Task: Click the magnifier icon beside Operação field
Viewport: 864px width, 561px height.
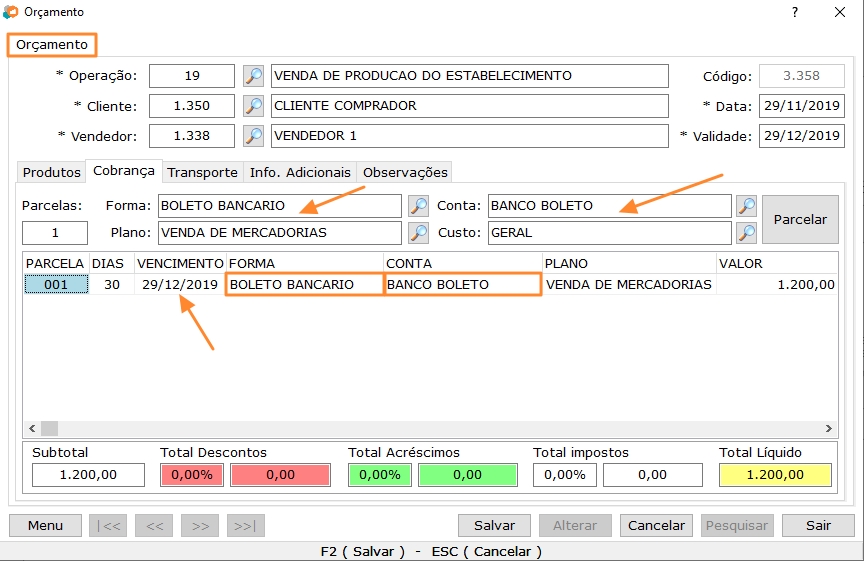Action: pyautogui.click(x=254, y=76)
